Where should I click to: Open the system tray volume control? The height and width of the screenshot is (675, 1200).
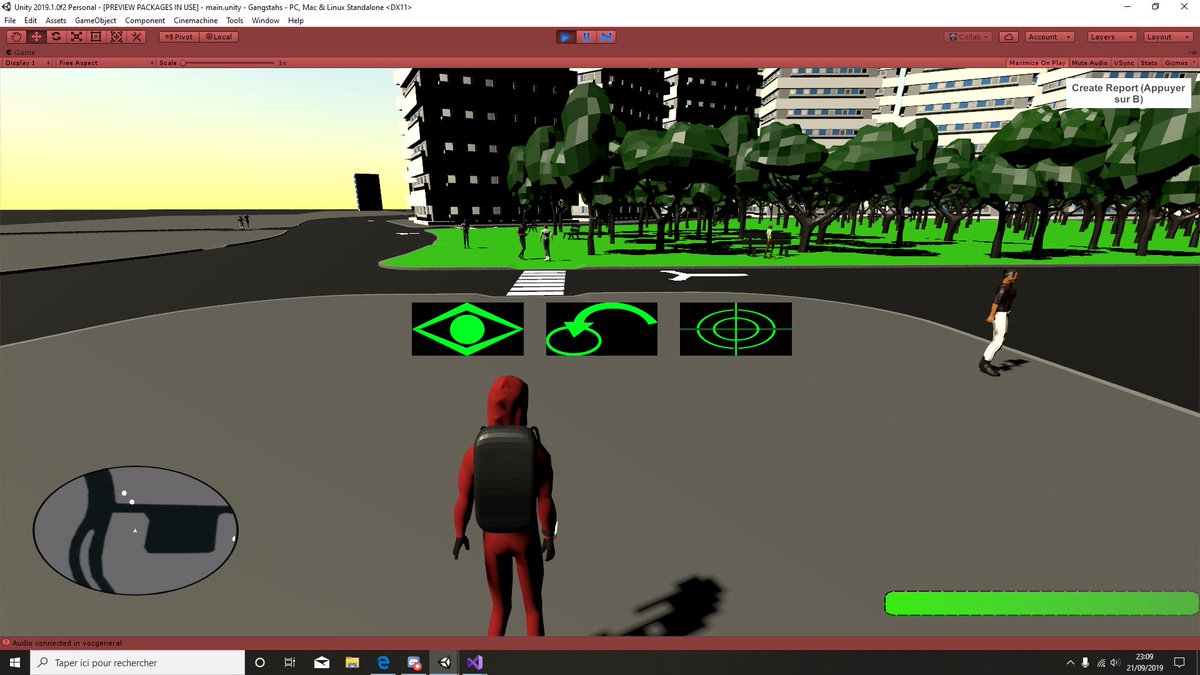pyautogui.click(x=1116, y=663)
